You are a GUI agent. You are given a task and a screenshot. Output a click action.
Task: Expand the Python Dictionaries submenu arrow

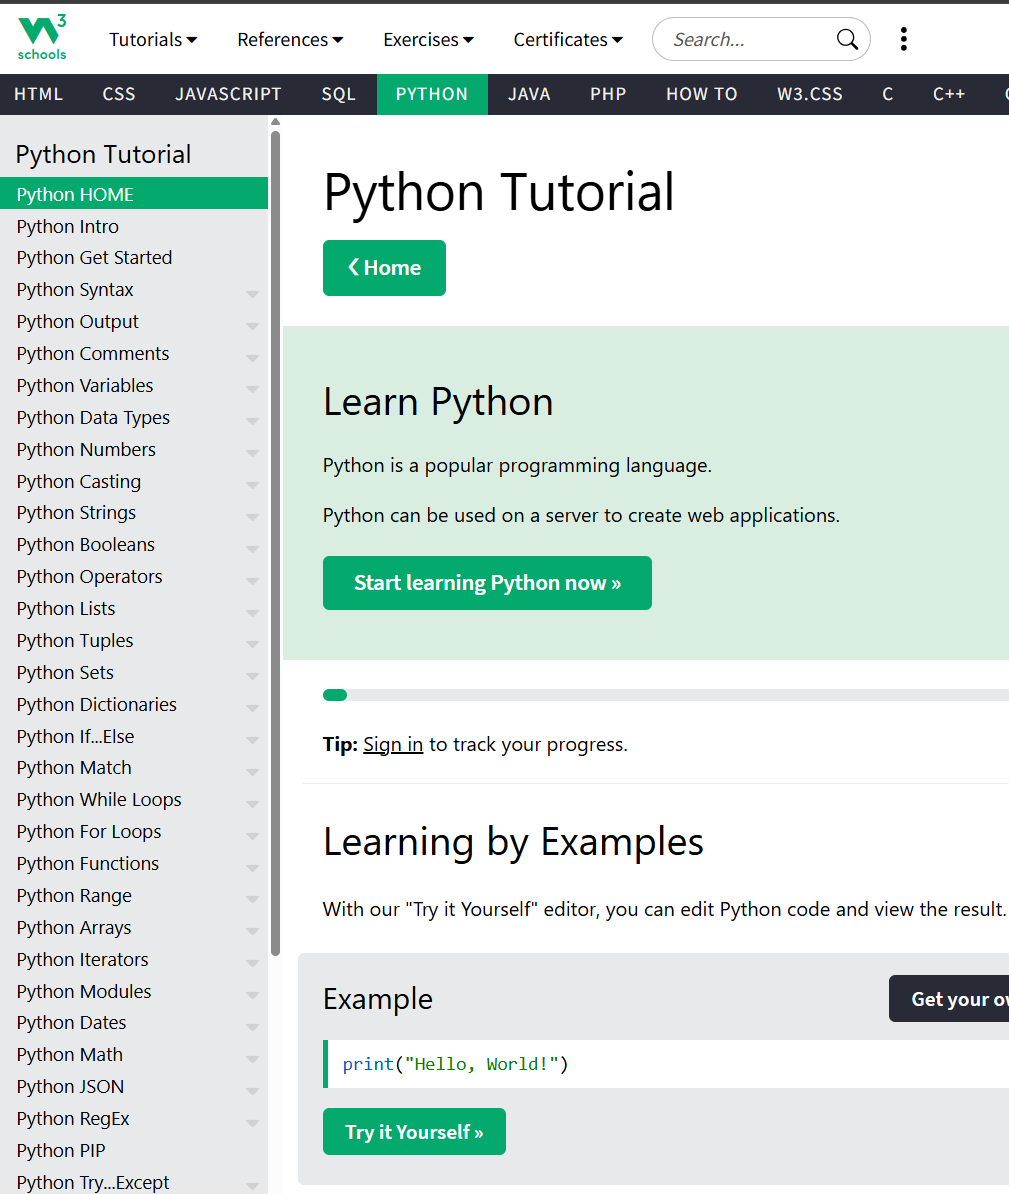tap(253, 707)
